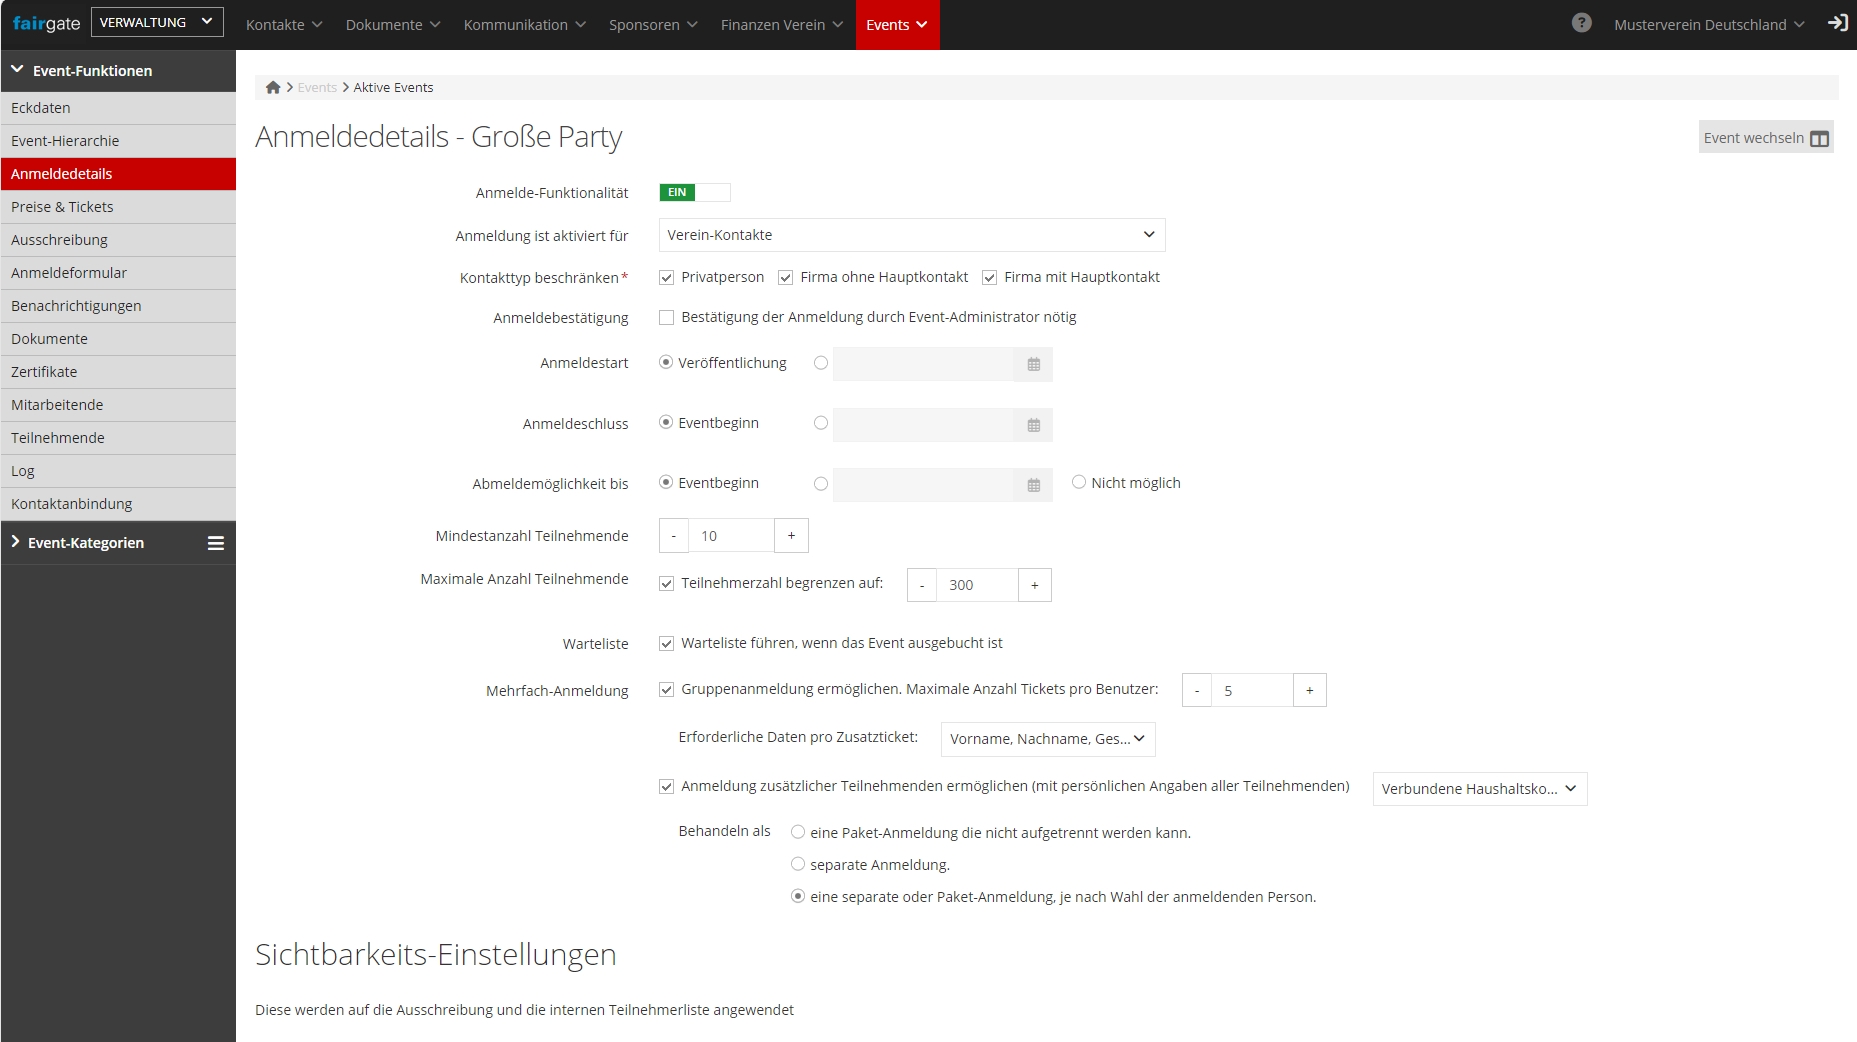
Task: Open Benachrichtigungen in sidebar
Action: click(118, 306)
